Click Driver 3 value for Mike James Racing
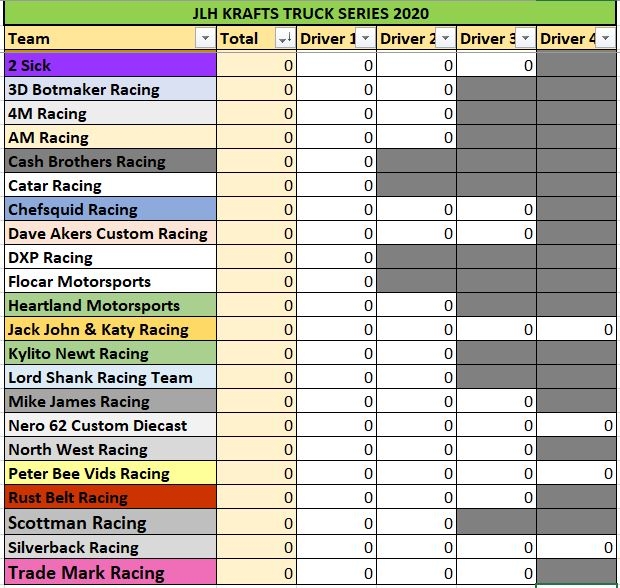Image resolution: width=620 pixels, height=588 pixels. click(x=496, y=401)
